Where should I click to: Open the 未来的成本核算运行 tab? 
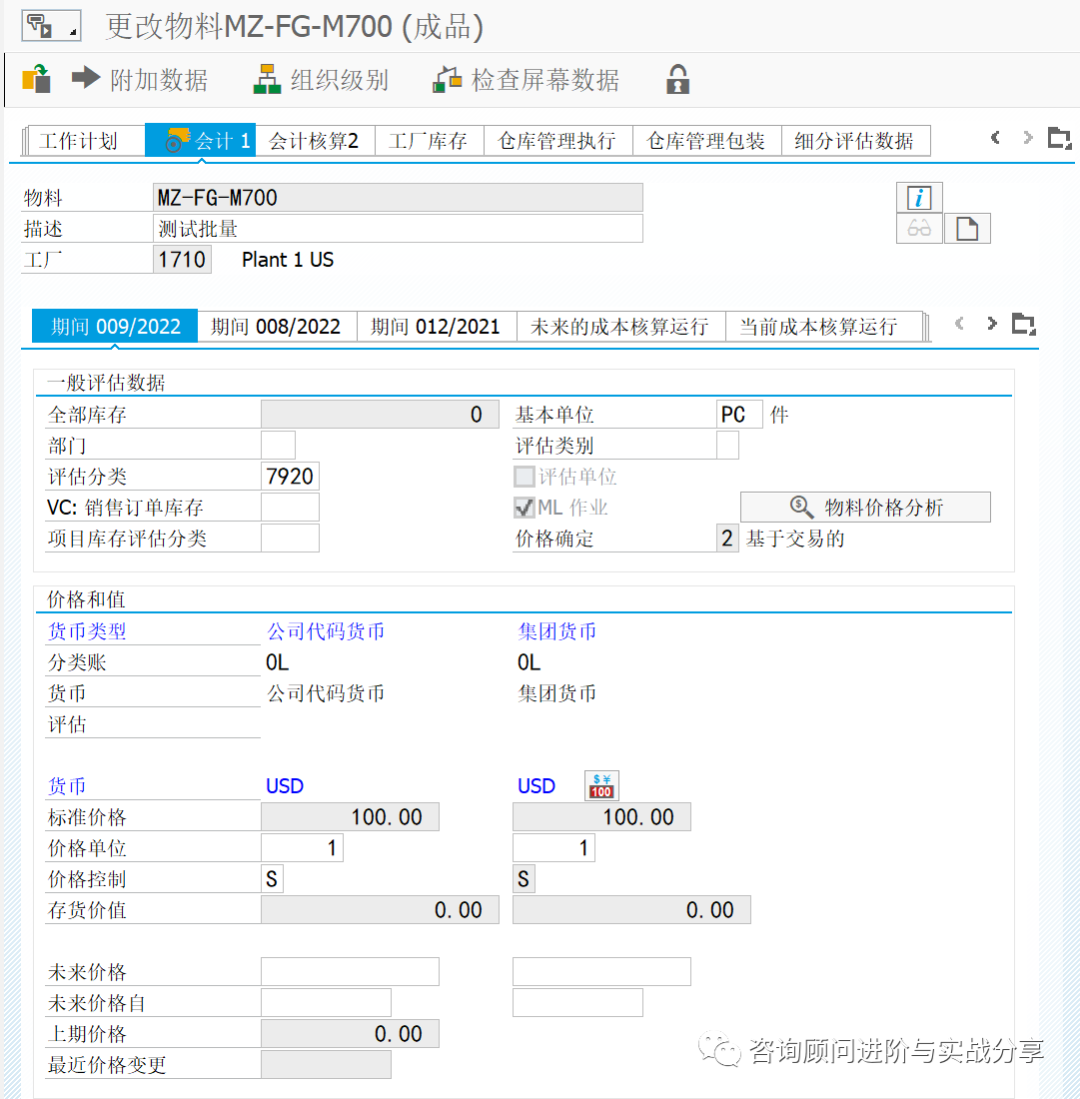[620, 327]
